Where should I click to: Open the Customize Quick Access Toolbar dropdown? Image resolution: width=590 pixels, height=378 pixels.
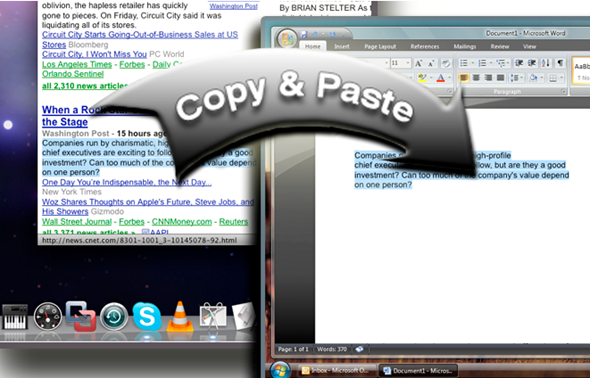pyautogui.click(x=344, y=35)
